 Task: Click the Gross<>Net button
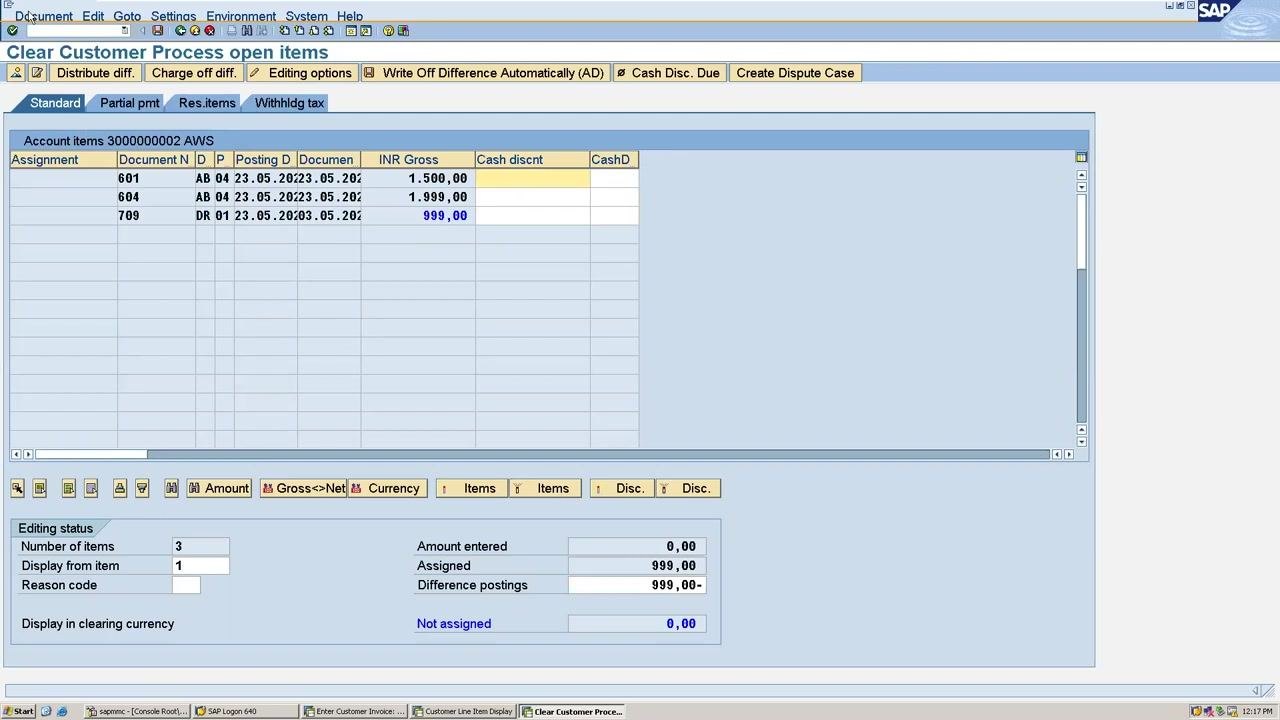[x=303, y=488]
